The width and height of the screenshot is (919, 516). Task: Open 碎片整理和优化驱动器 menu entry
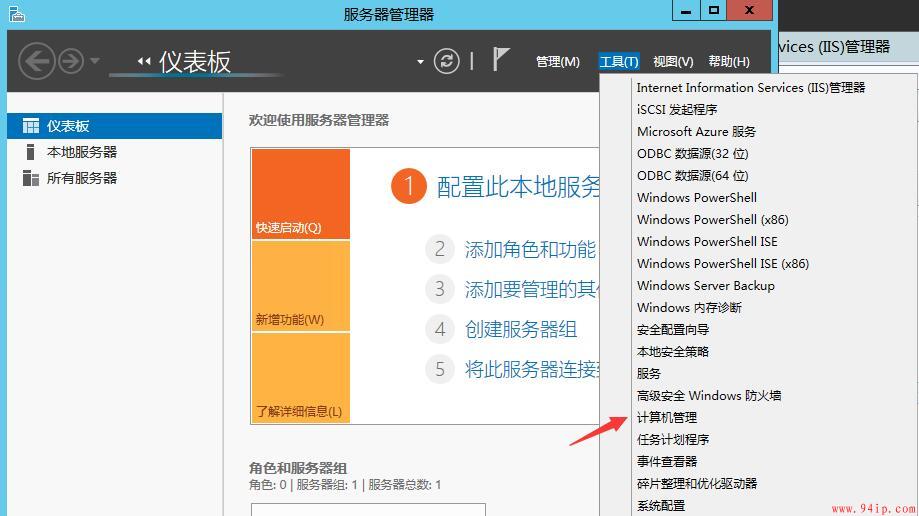point(697,484)
